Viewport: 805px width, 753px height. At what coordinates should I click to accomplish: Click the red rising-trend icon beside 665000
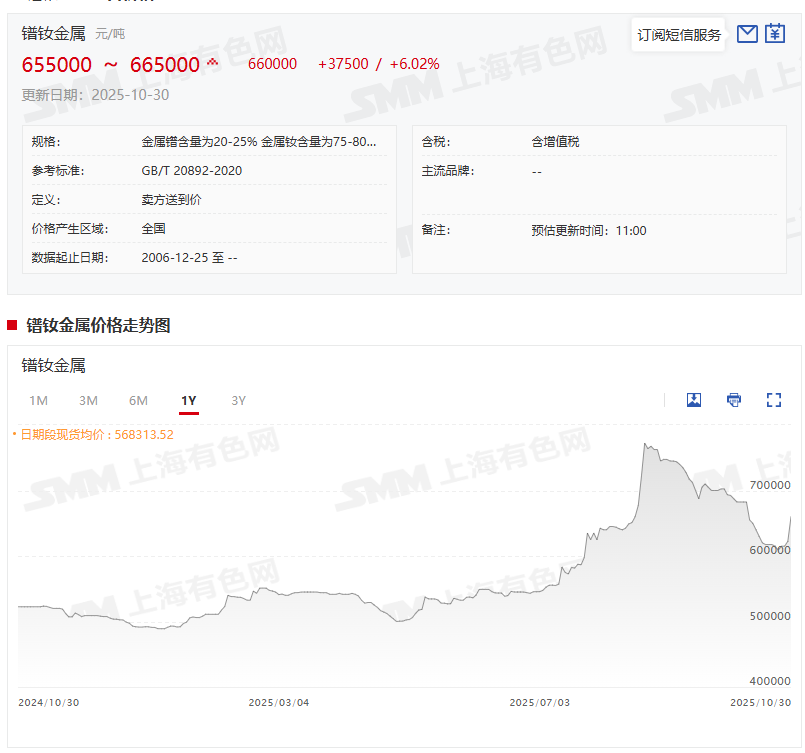tap(212, 63)
